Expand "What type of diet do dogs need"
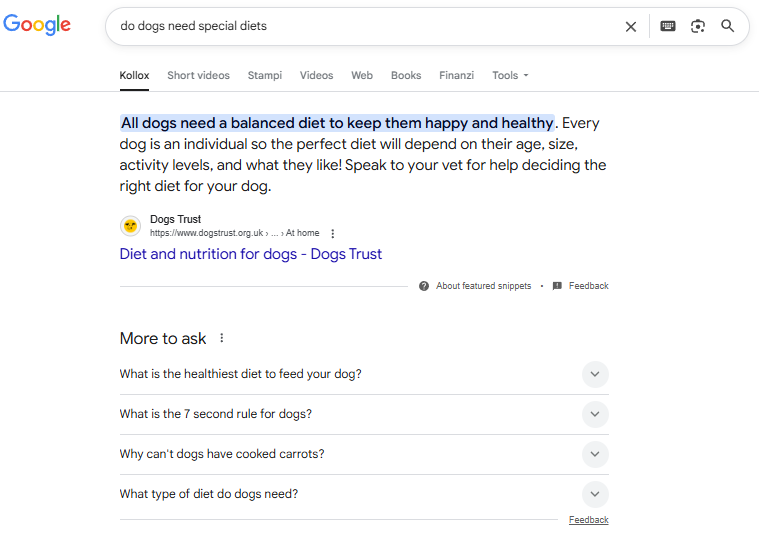The width and height of the screenshot is (759, 543). click(x=595, y=494)
